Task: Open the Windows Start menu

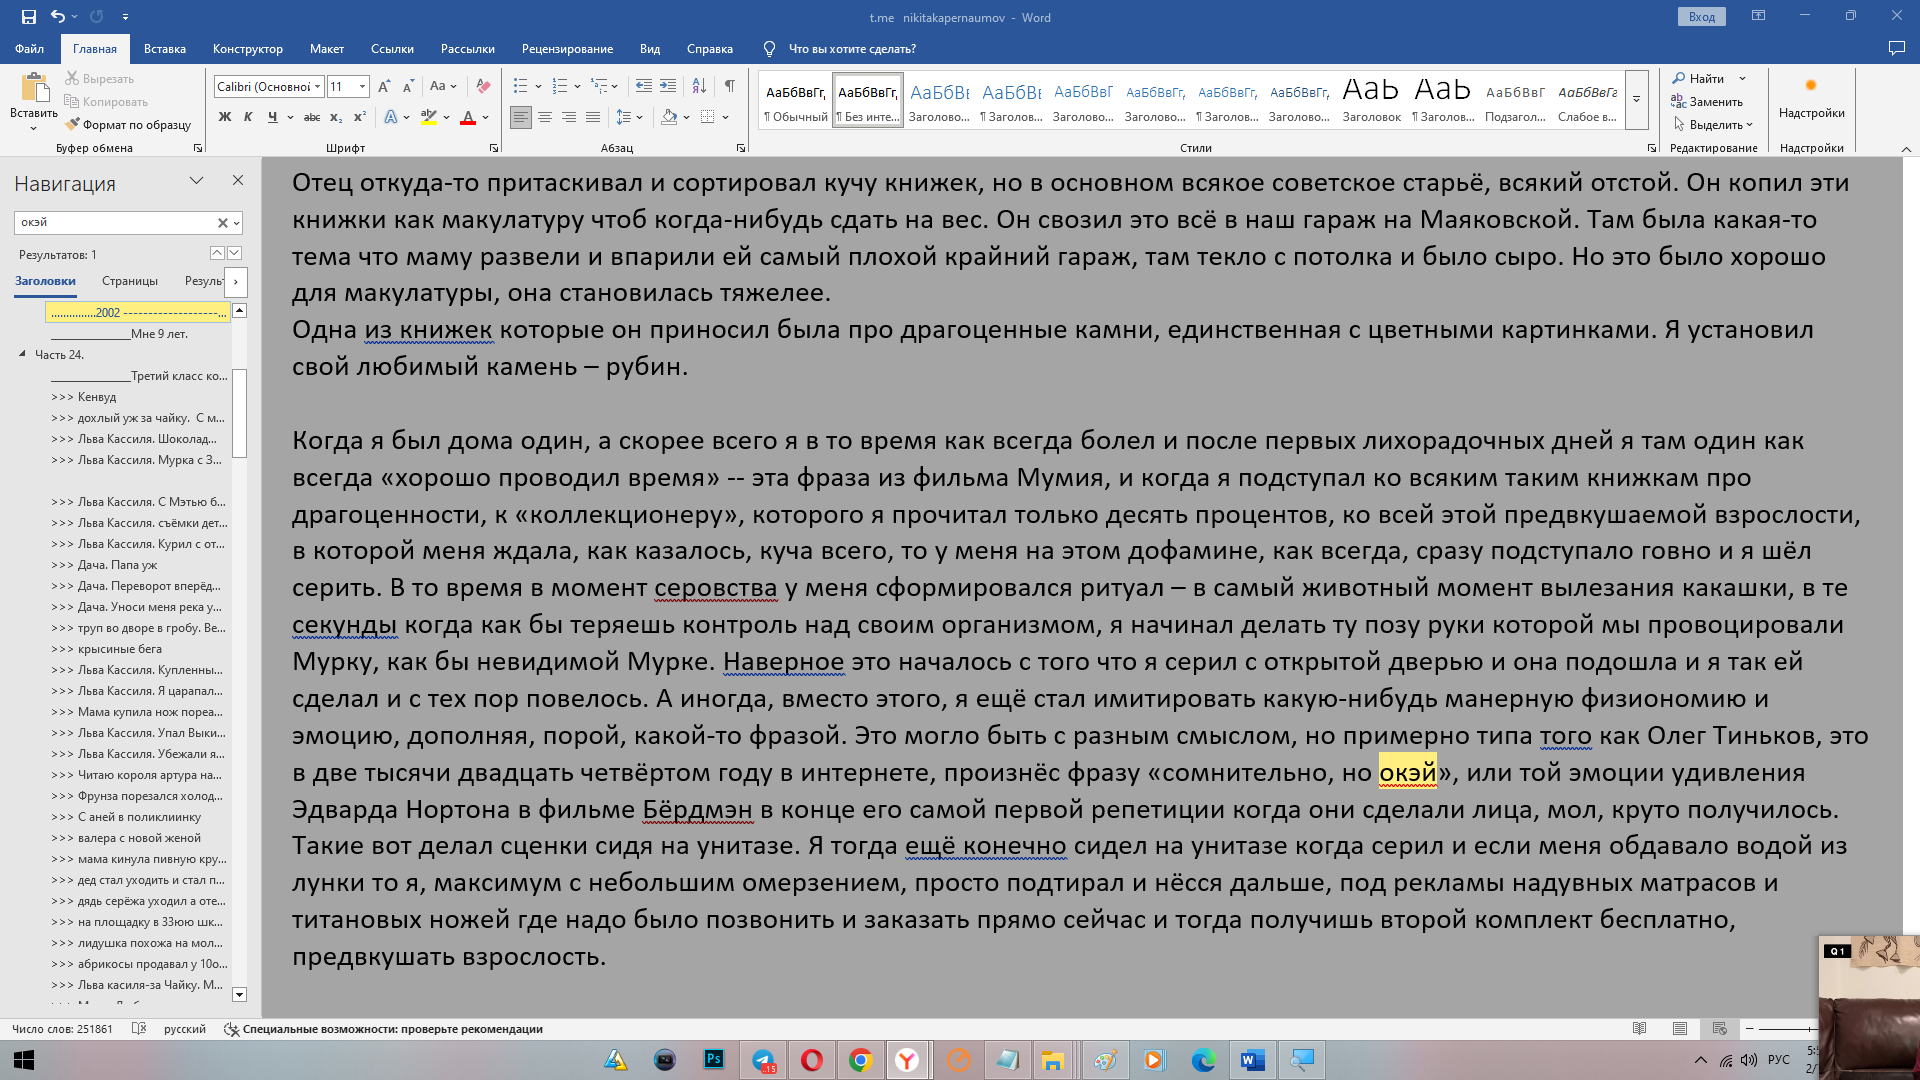Action: (x=24, y=1060)
